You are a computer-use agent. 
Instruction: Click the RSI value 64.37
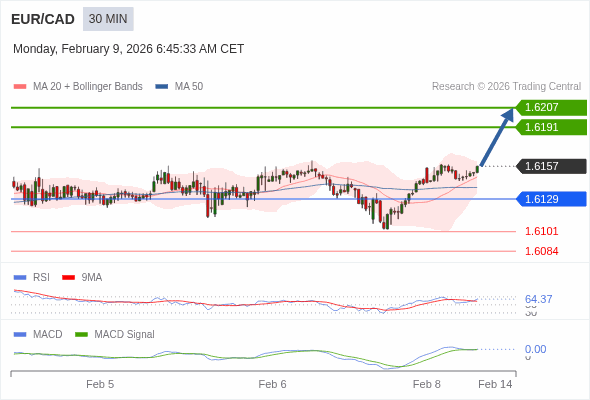coord(538,299)
